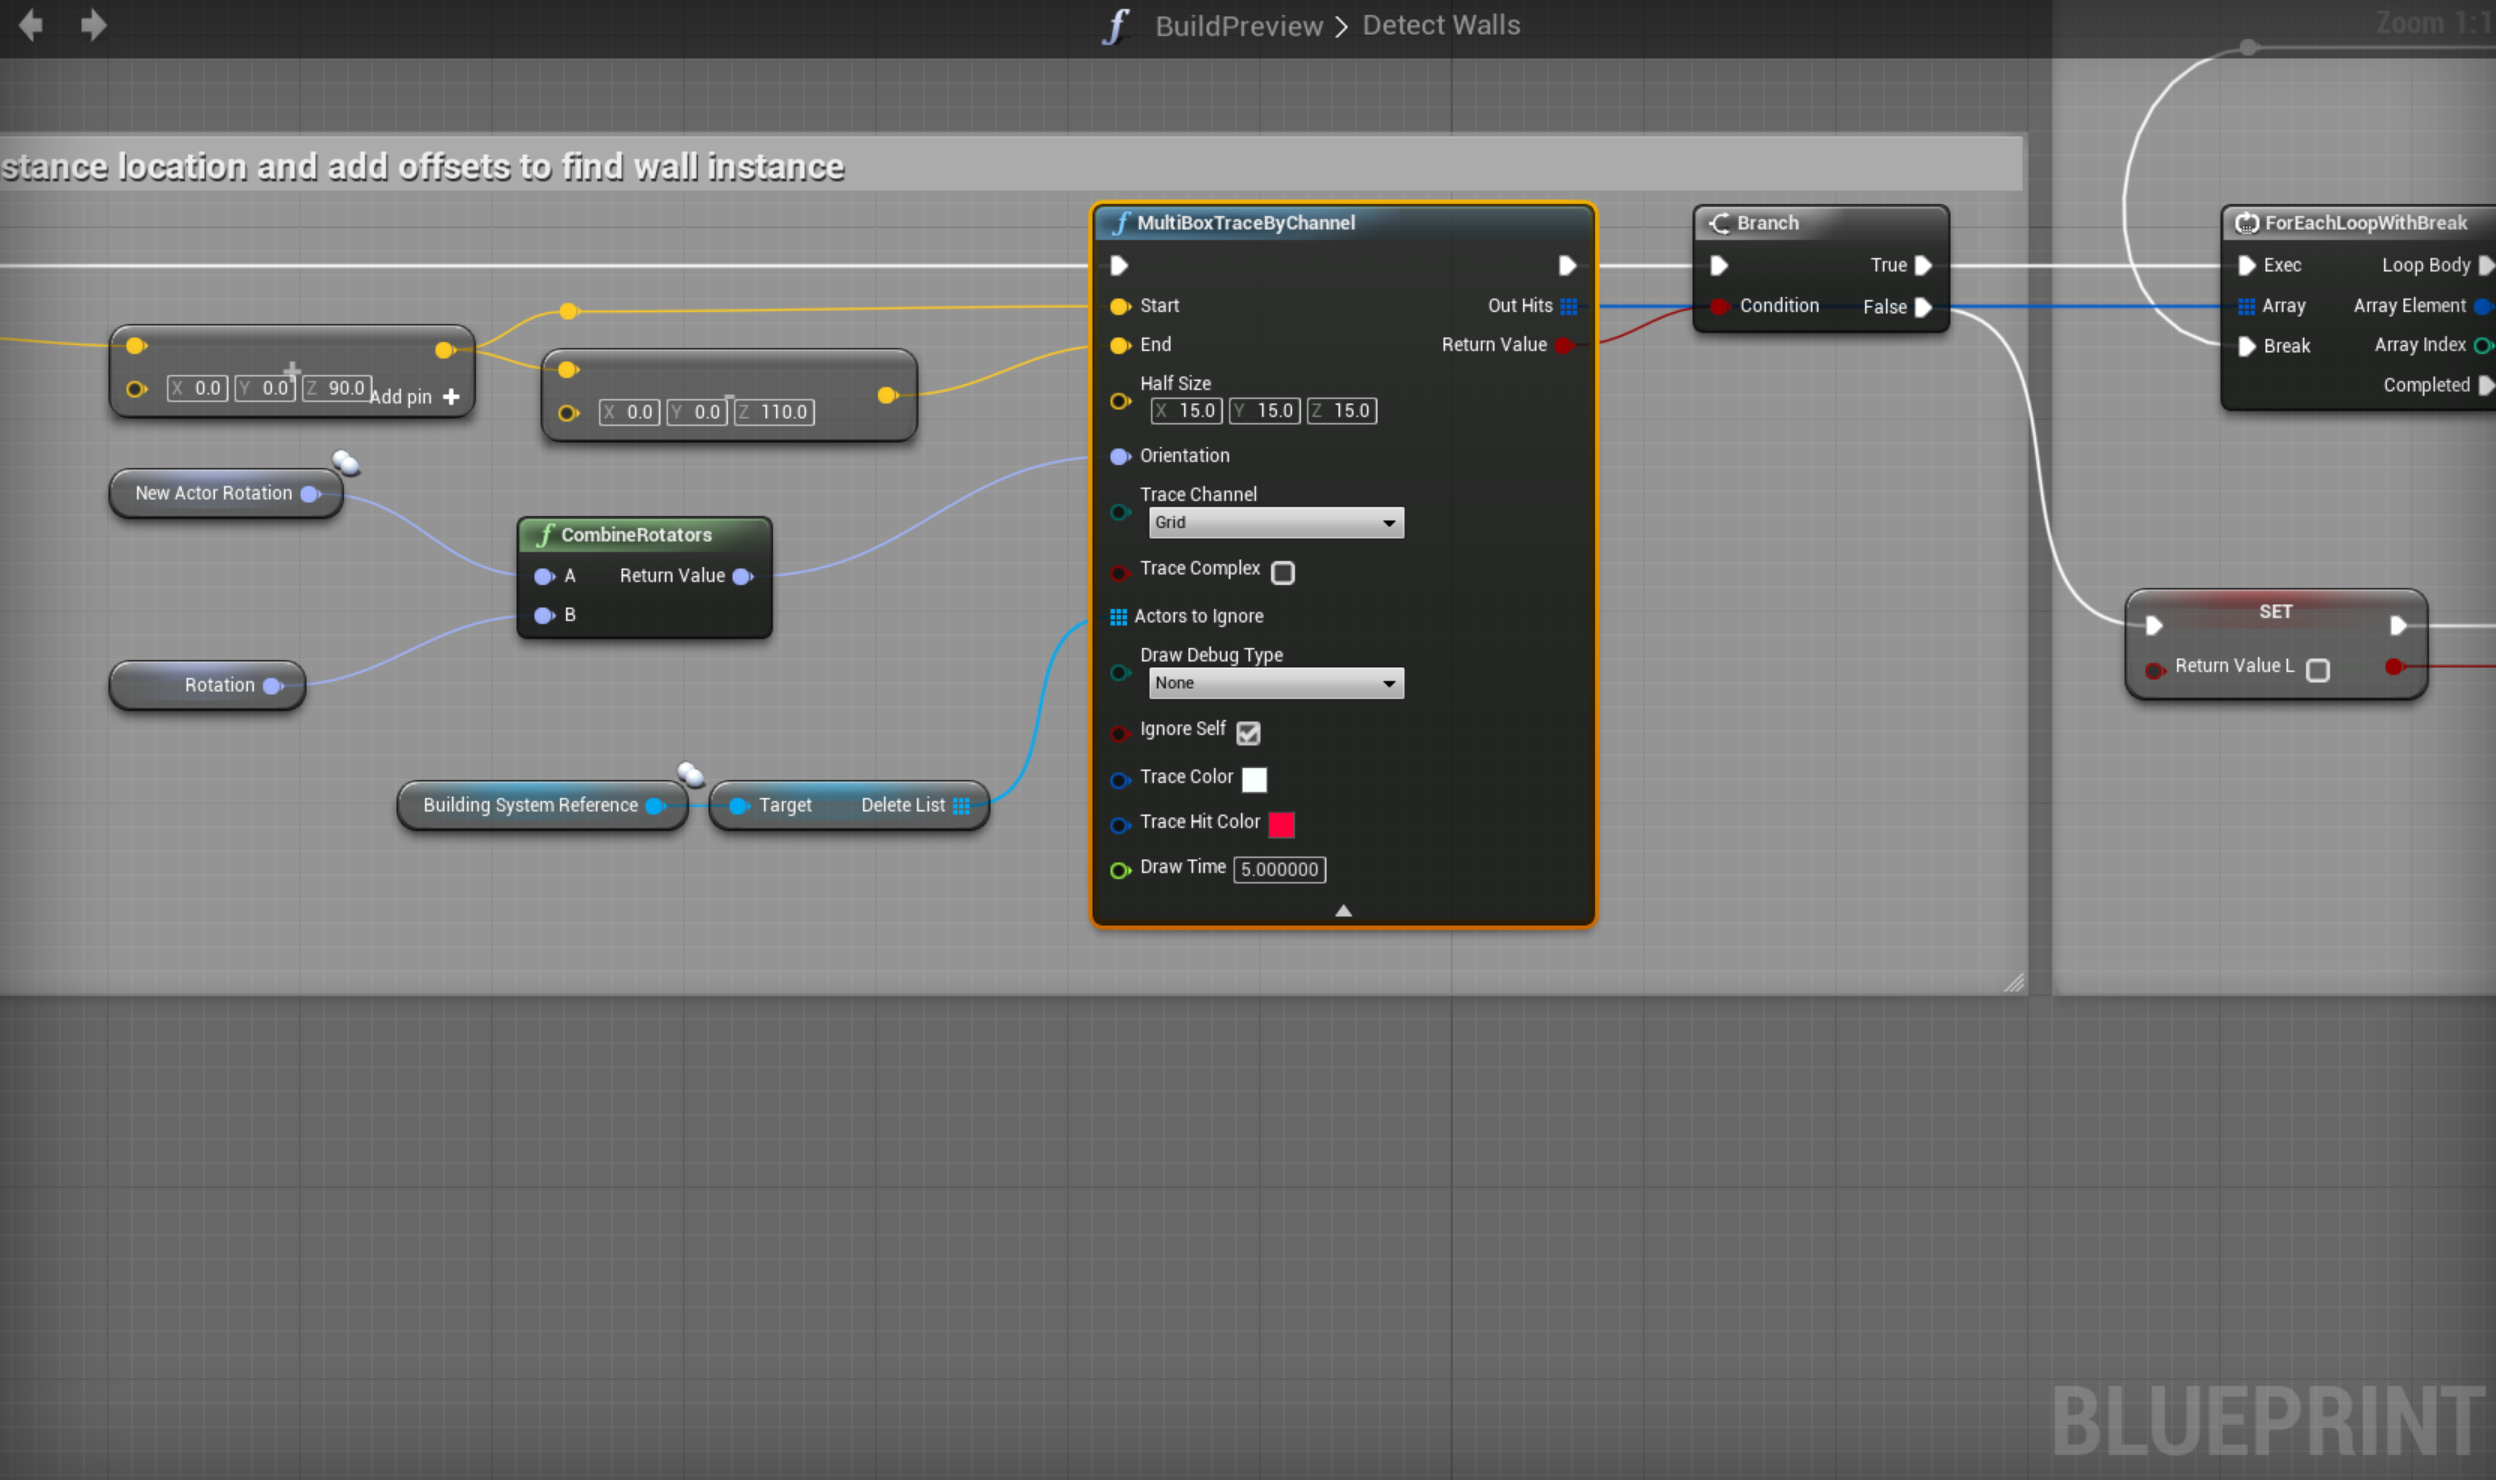Click the BuildPreview breadcrumb
This screenshot has width=2496, height=1480.
pos(1238,26)
